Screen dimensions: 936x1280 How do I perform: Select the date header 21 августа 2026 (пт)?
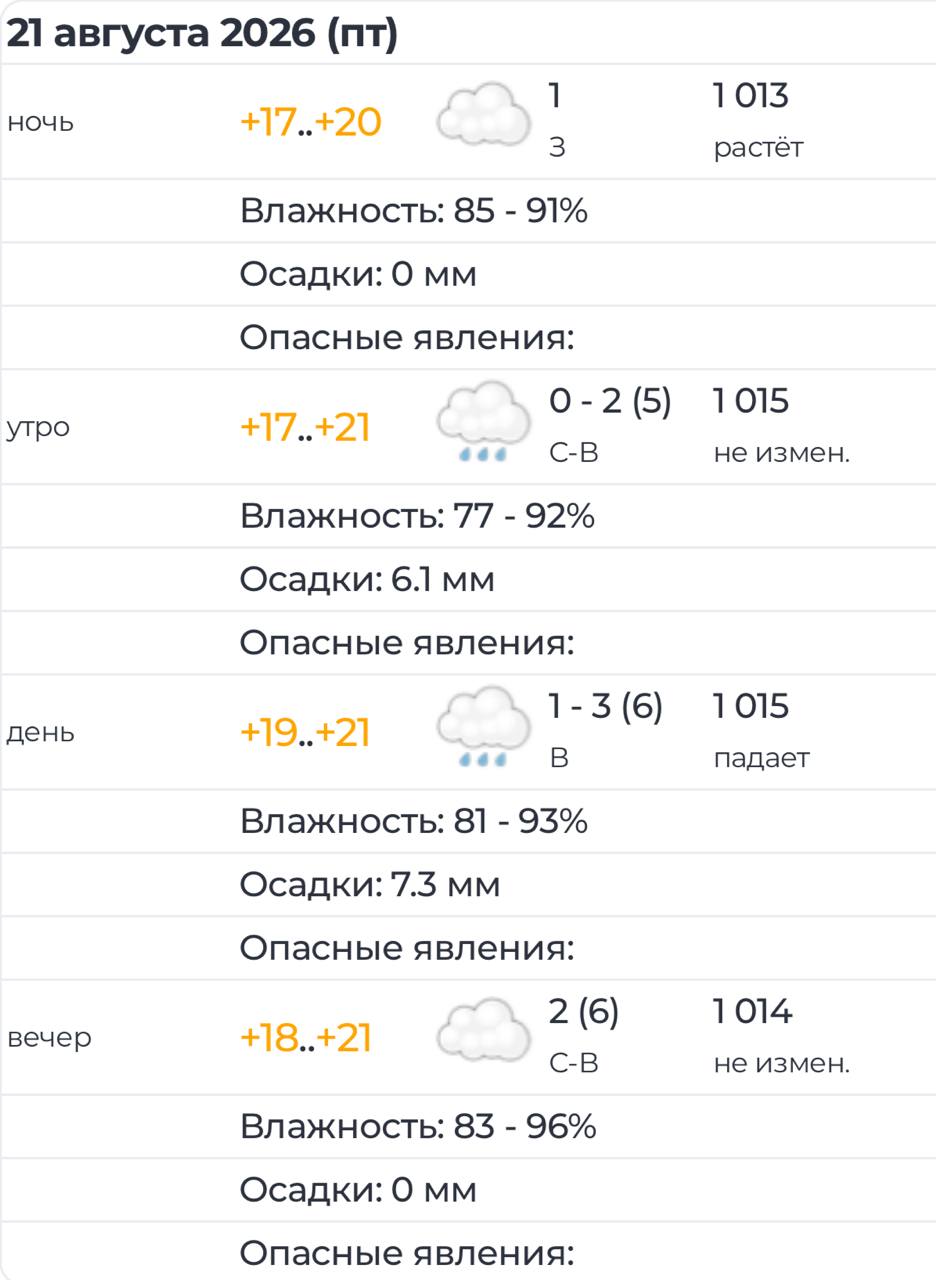202,34
